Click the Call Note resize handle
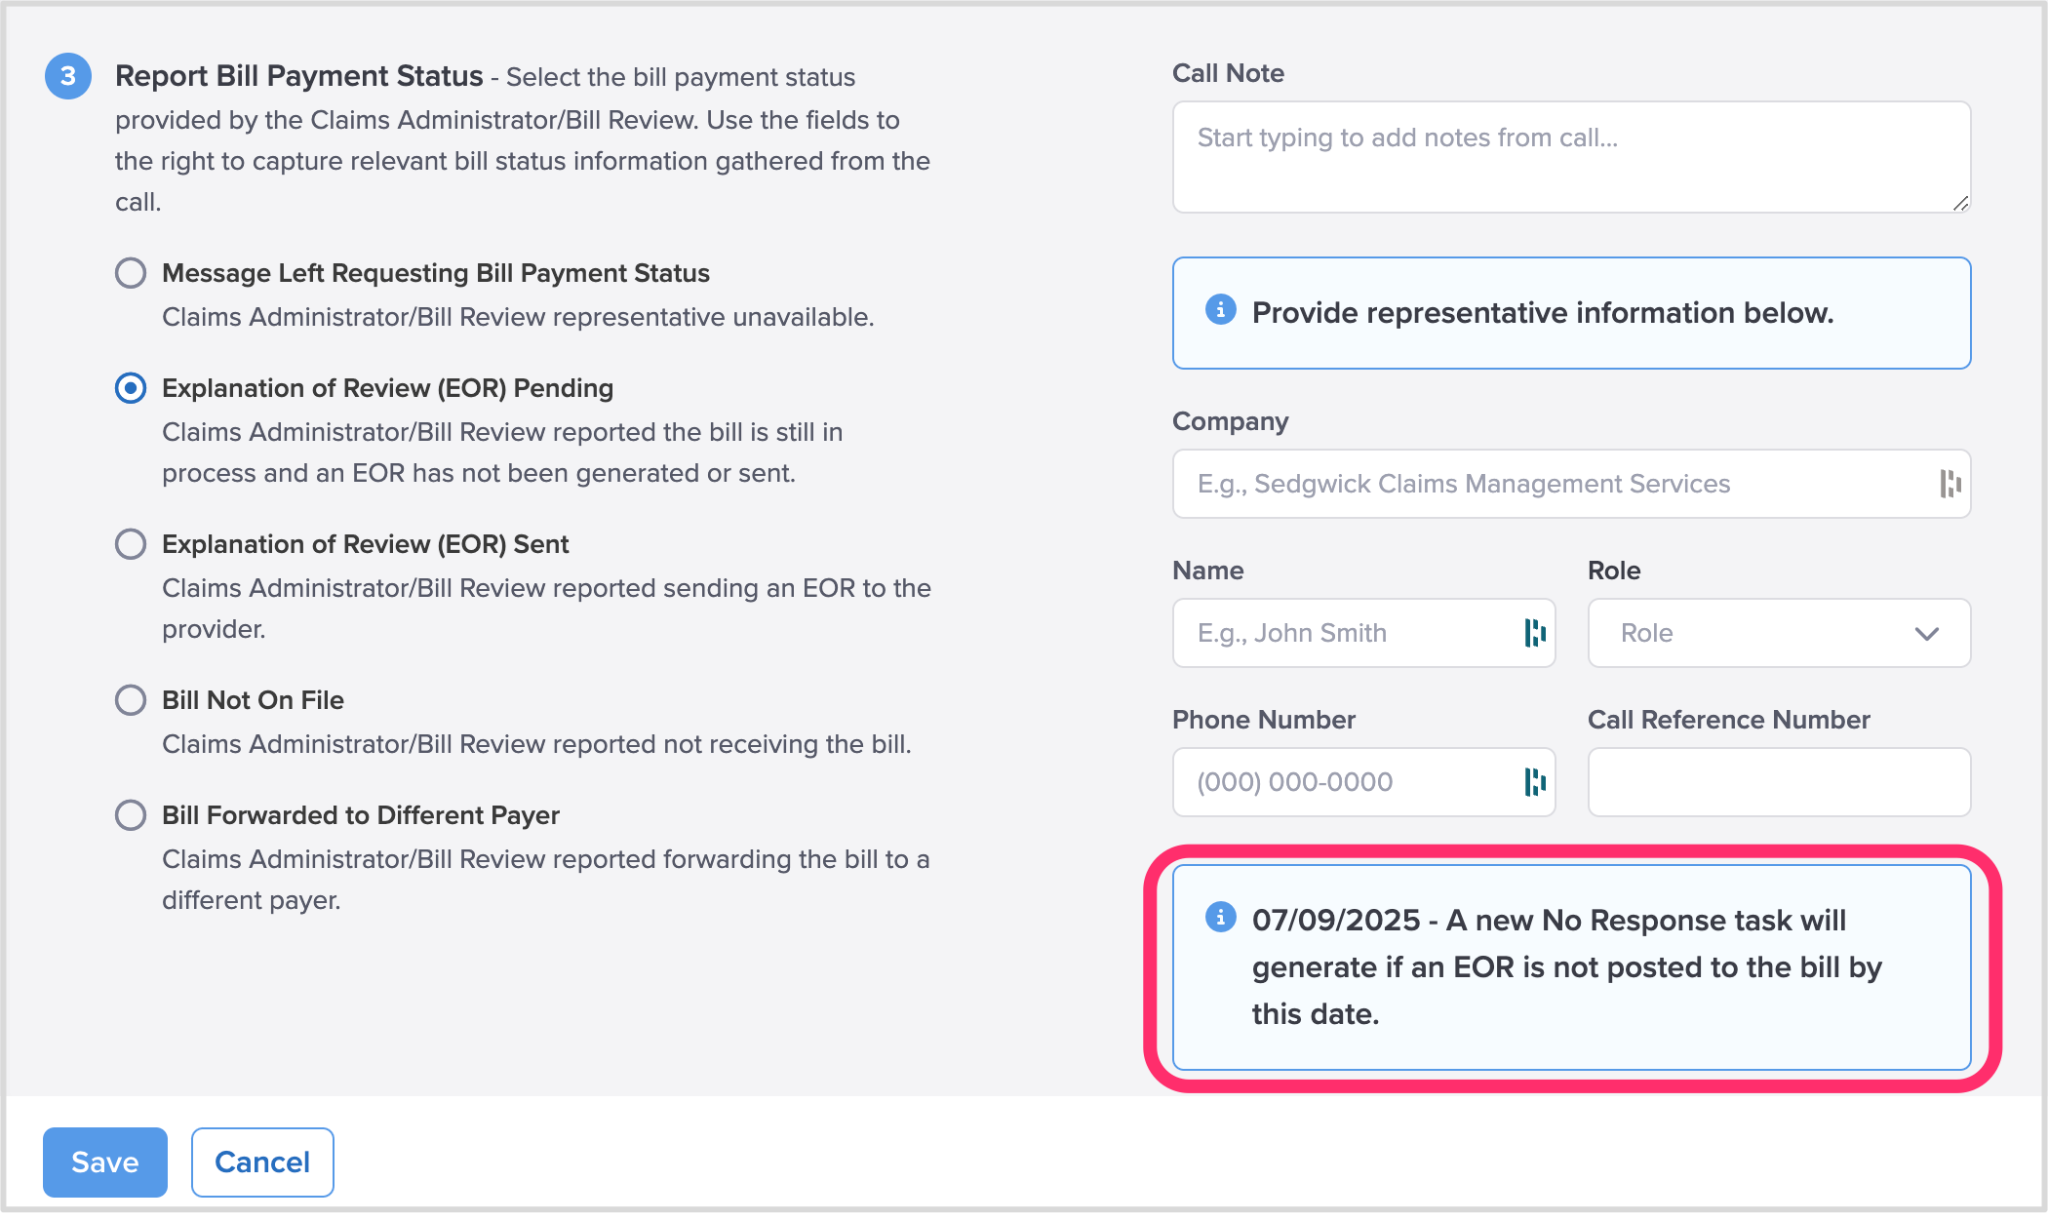 pyautogui.click(x=1960, y=203)
